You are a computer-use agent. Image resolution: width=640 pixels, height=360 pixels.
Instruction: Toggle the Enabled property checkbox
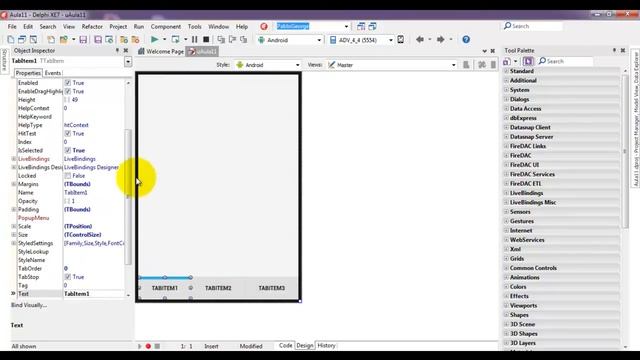coord(68,83)
